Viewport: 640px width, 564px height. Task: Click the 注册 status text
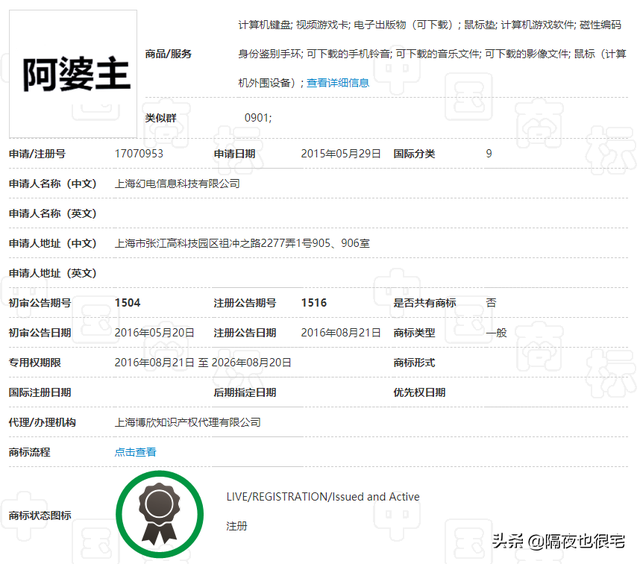(x=237, y=526)
